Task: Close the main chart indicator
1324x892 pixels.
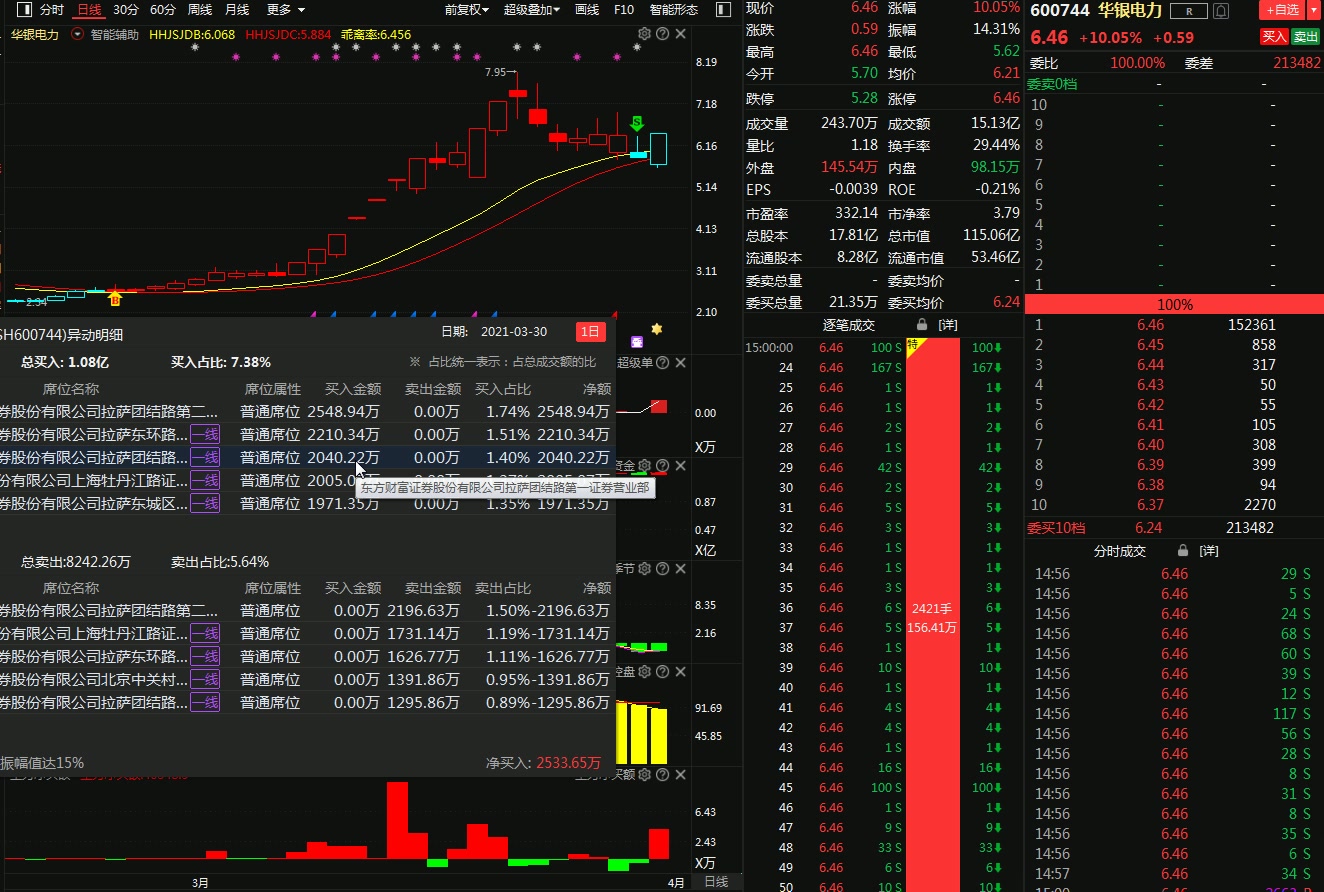Action: (680, 34)
